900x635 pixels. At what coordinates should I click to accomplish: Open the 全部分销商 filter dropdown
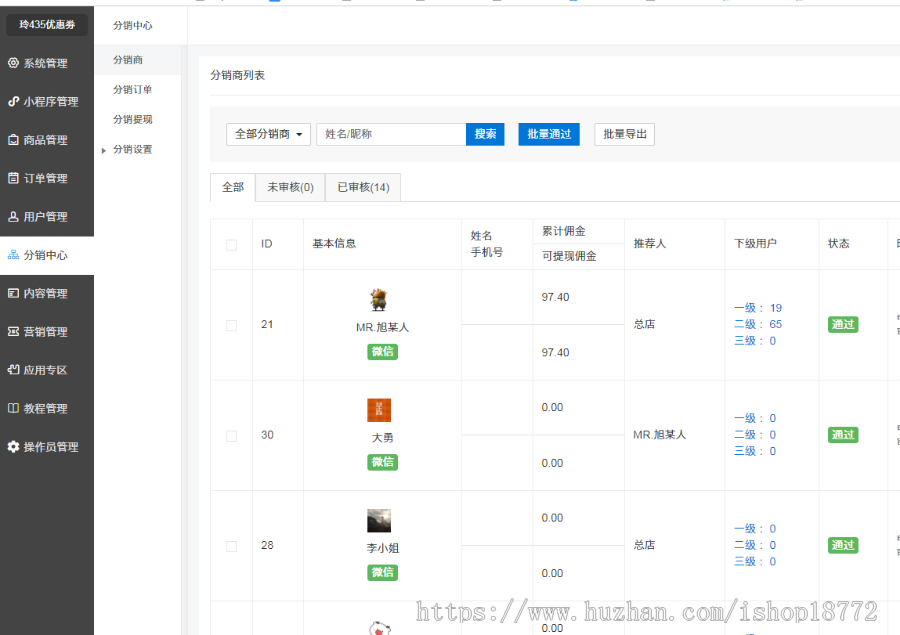coord(266,133)
